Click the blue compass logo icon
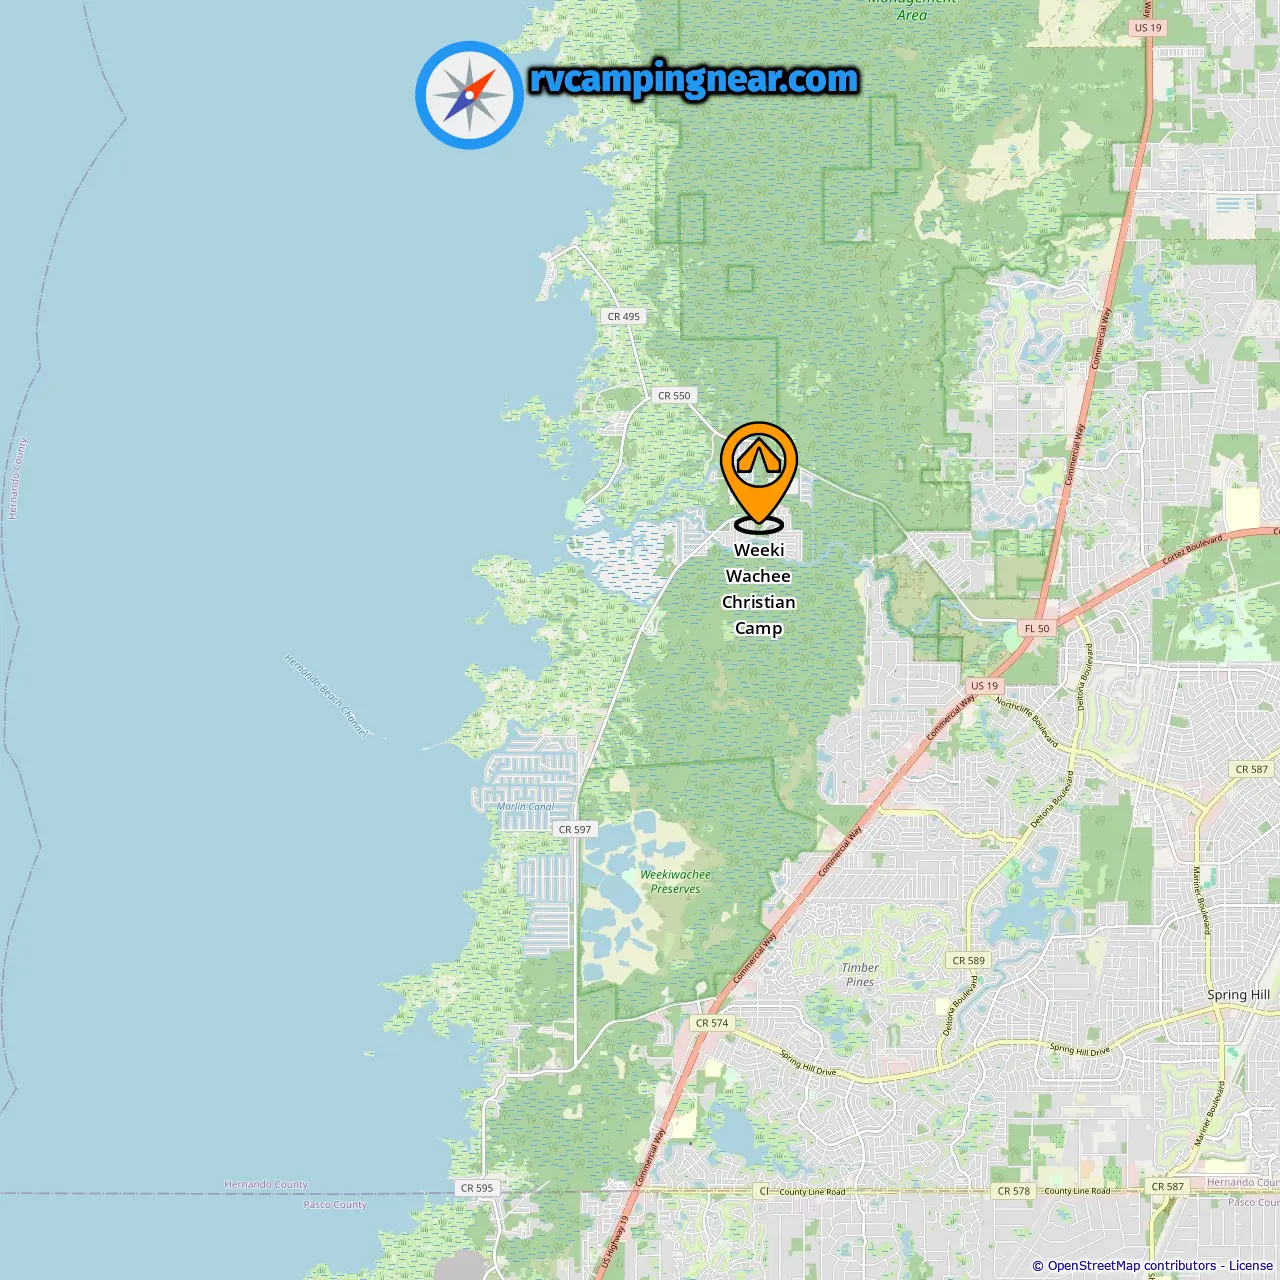The height and width of the screenshot is (1280, 1280). 469,95
